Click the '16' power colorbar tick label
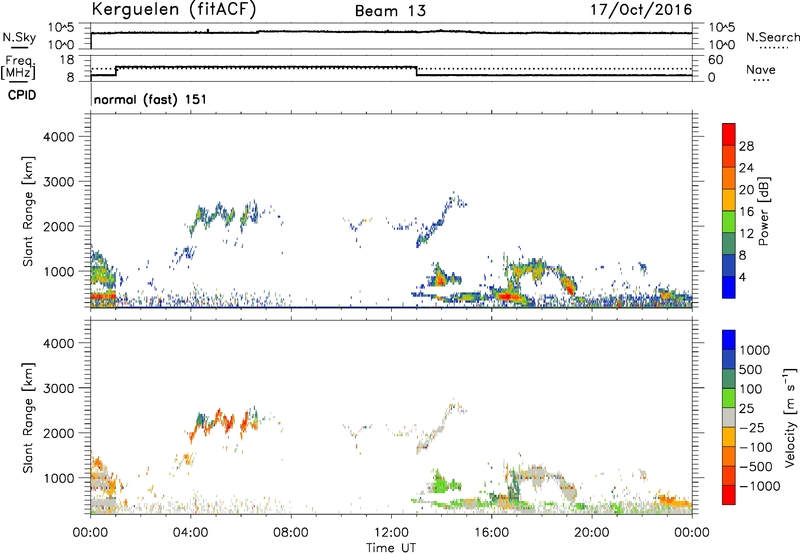800x554 pixels. click(x=746, y=212)
